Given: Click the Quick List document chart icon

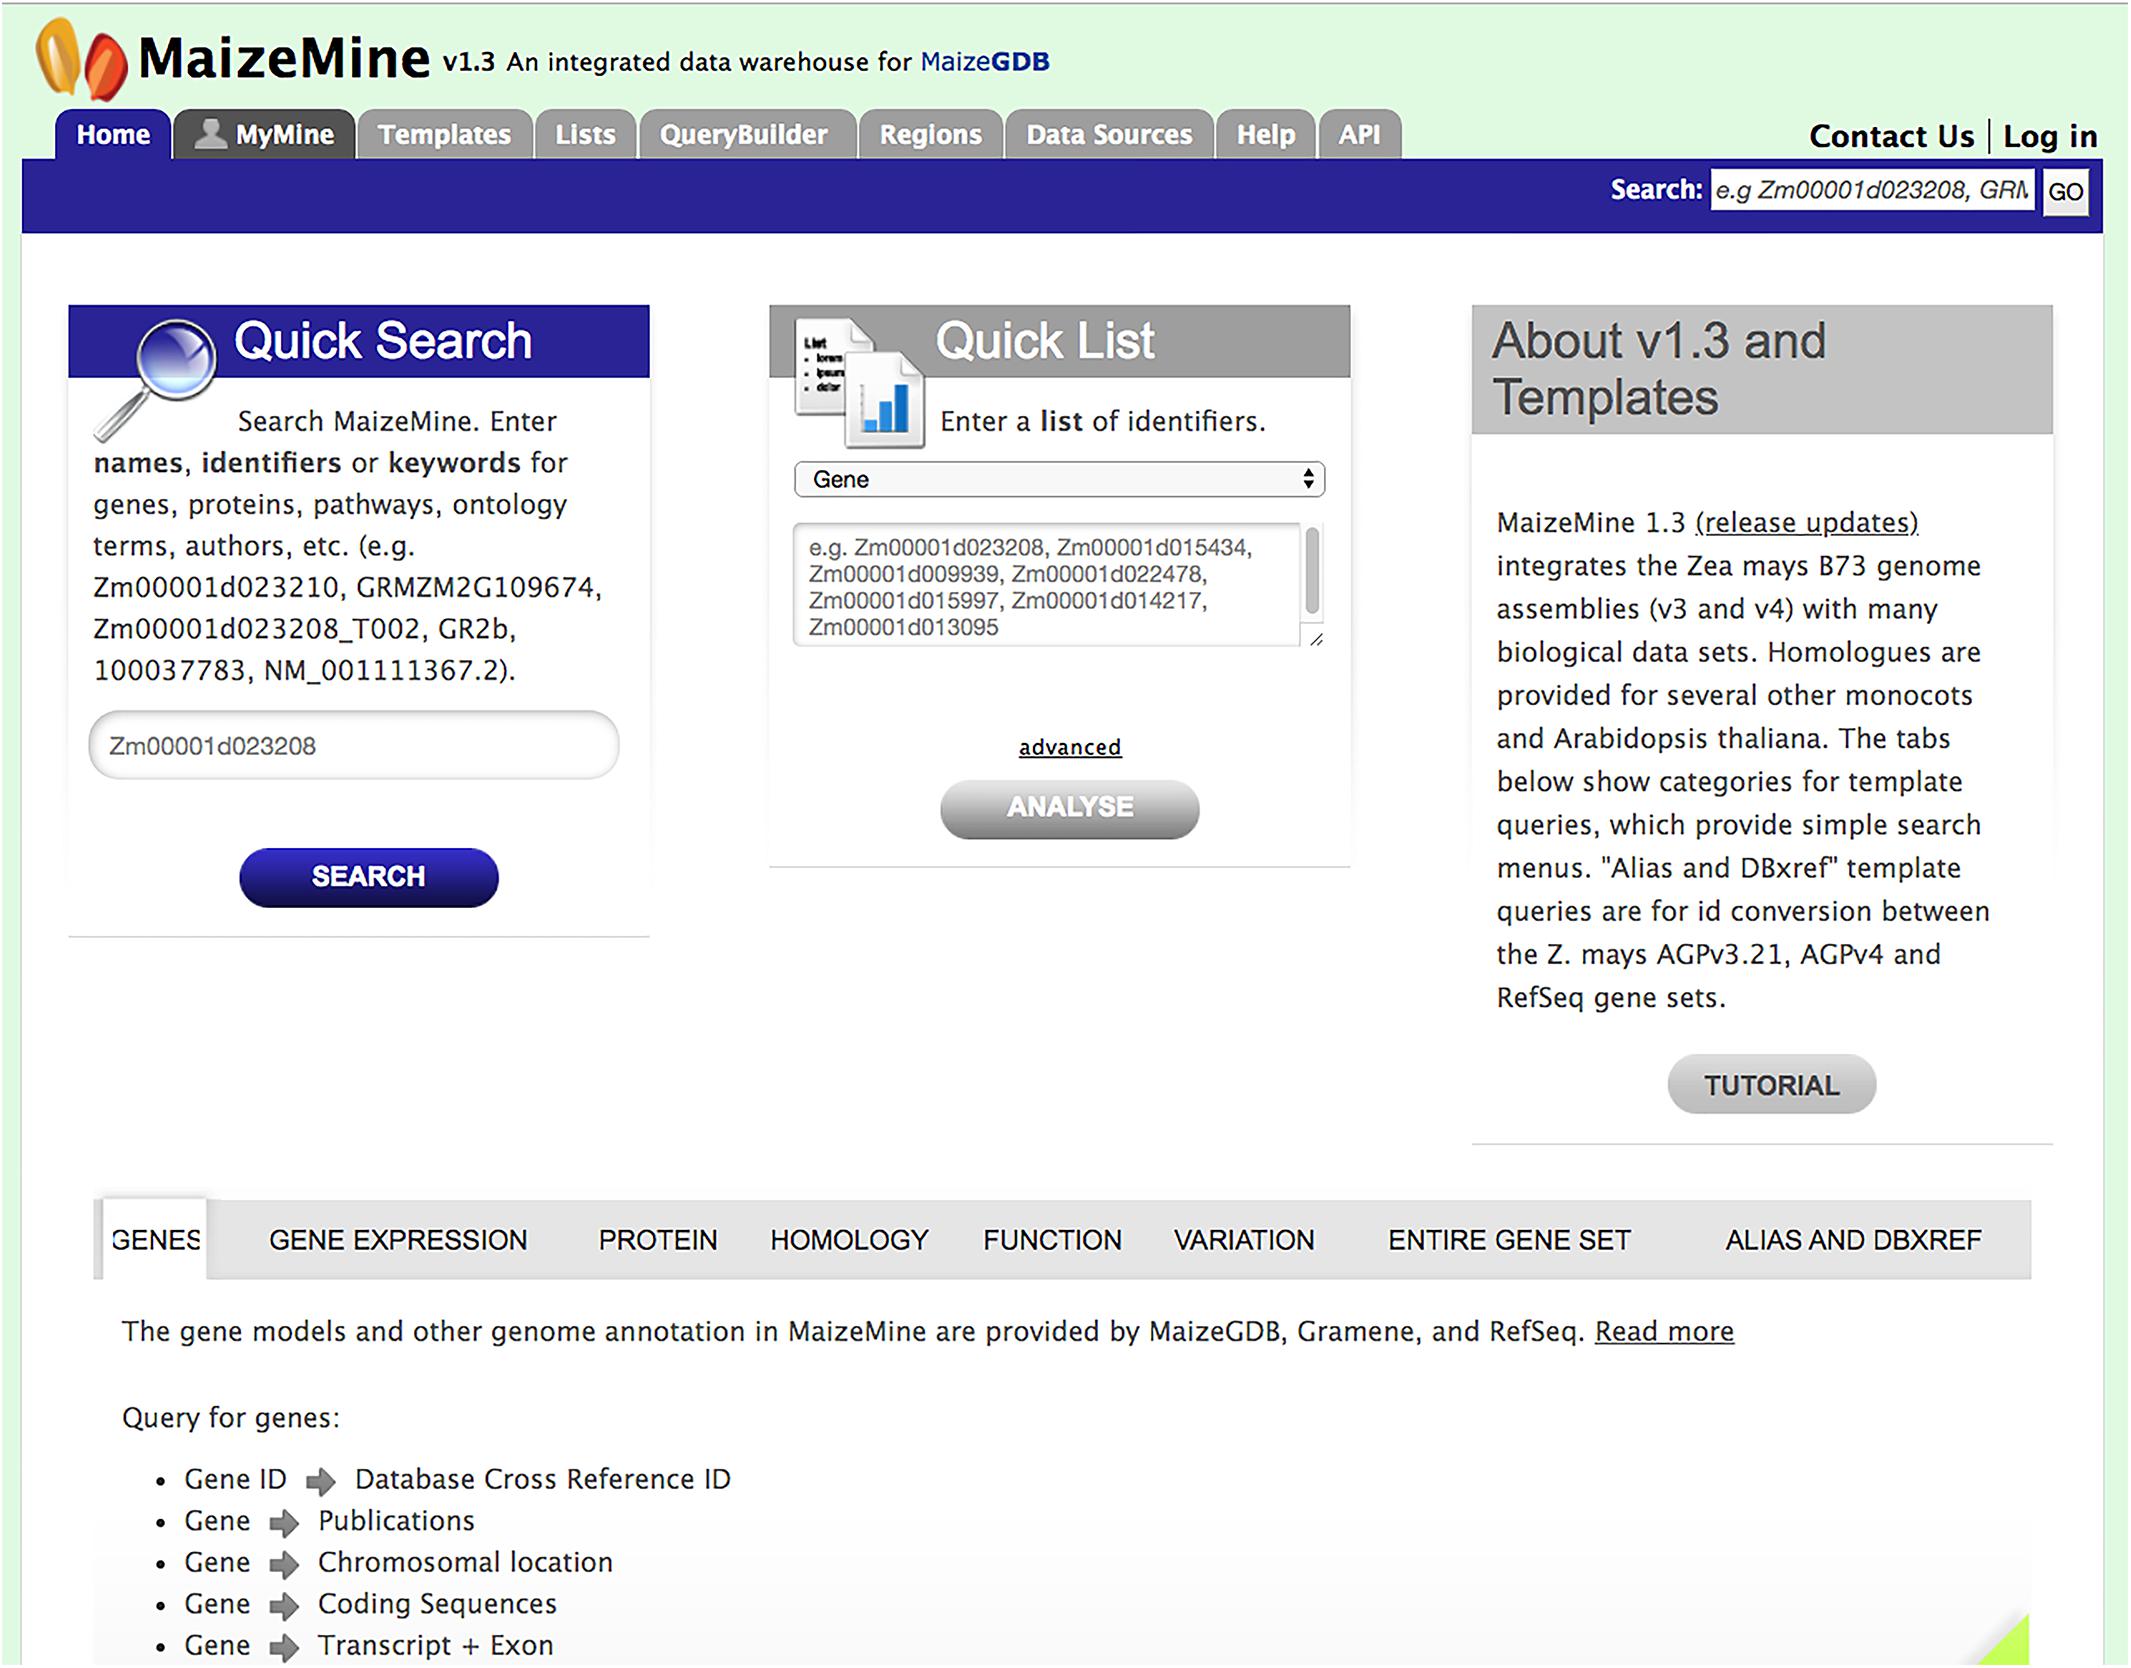Looking at the screenshot, I should click(859, 382).
